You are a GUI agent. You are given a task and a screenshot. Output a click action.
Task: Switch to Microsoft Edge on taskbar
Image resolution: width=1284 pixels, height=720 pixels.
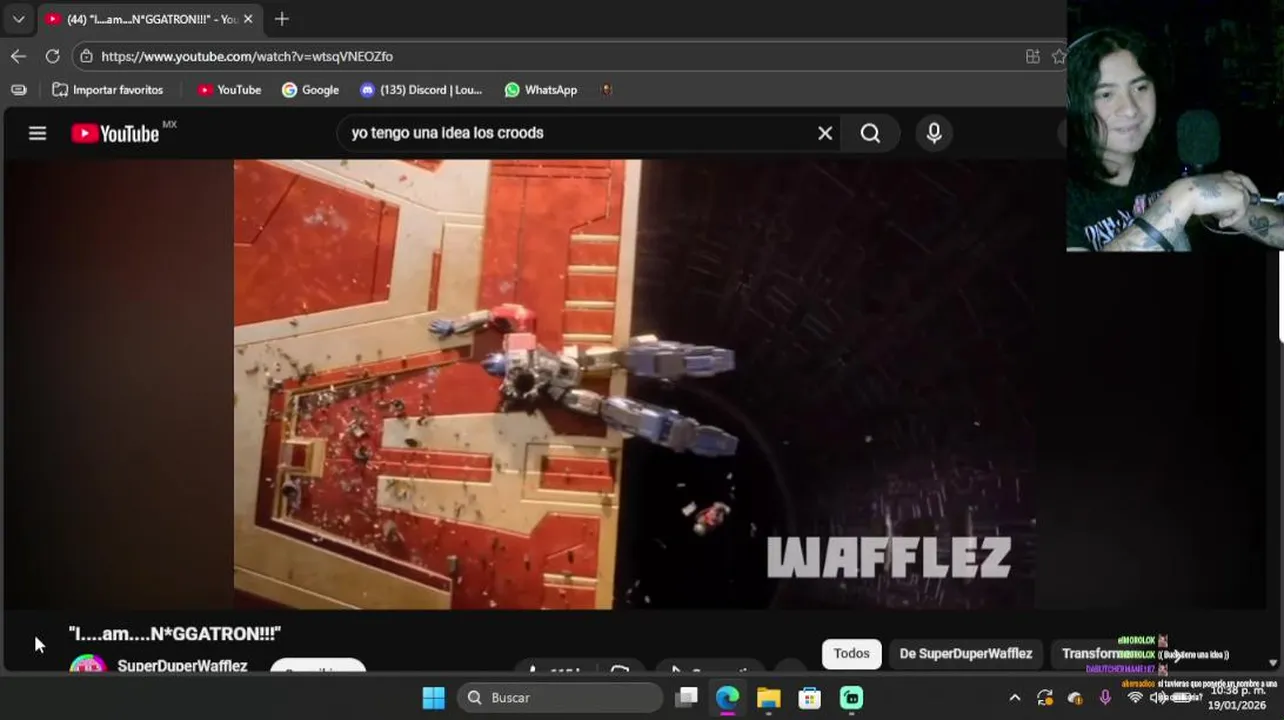[727, 698]
